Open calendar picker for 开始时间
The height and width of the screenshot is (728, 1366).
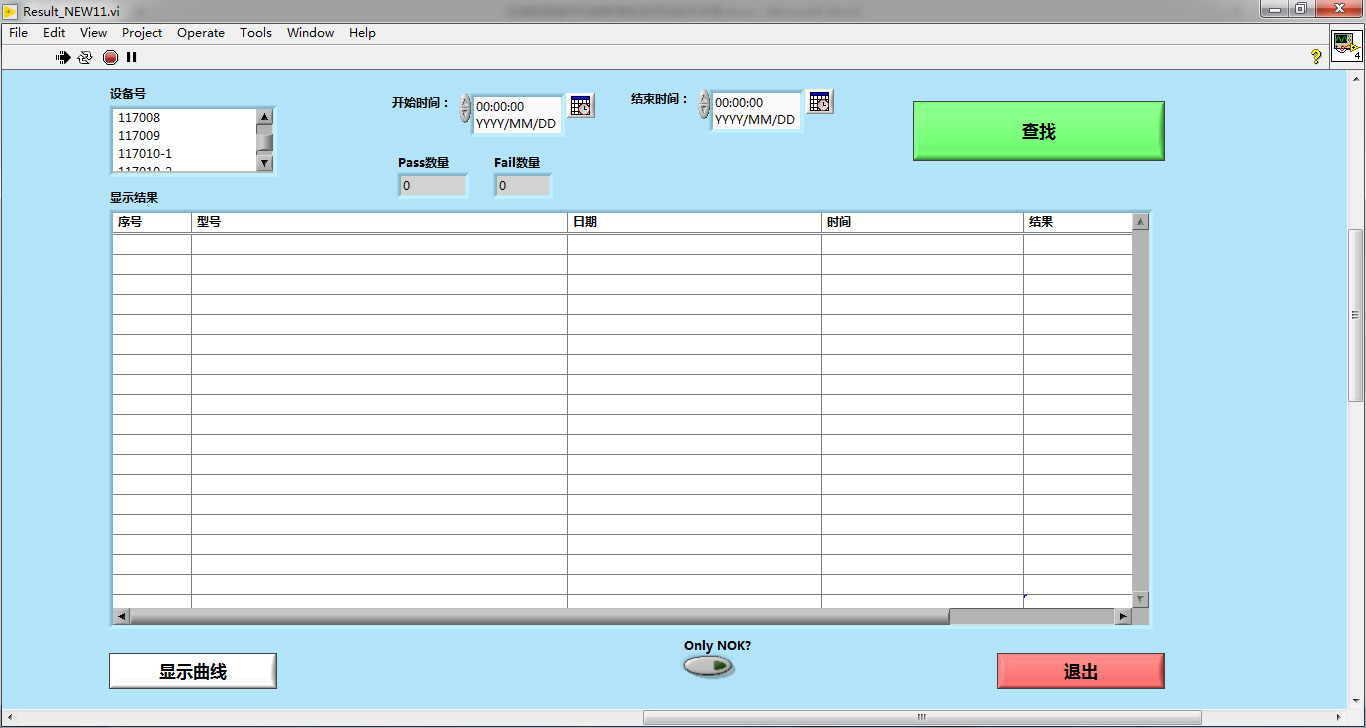[581, 105]
